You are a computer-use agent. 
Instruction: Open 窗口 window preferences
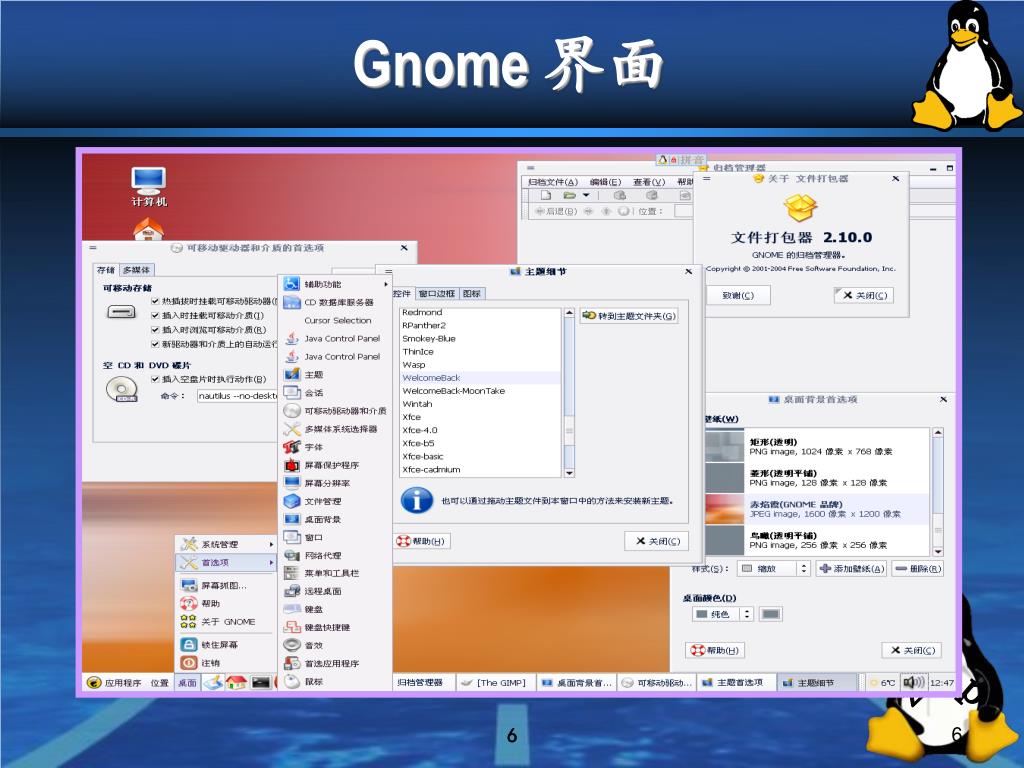pyautogui.click(x=335, y=537)
